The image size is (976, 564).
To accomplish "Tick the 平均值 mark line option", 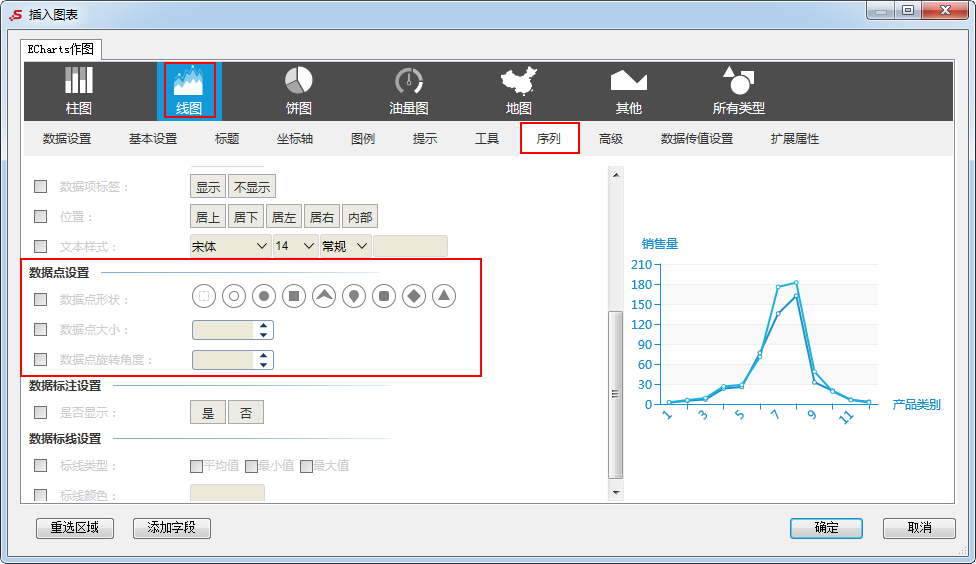I will point(197,466).
